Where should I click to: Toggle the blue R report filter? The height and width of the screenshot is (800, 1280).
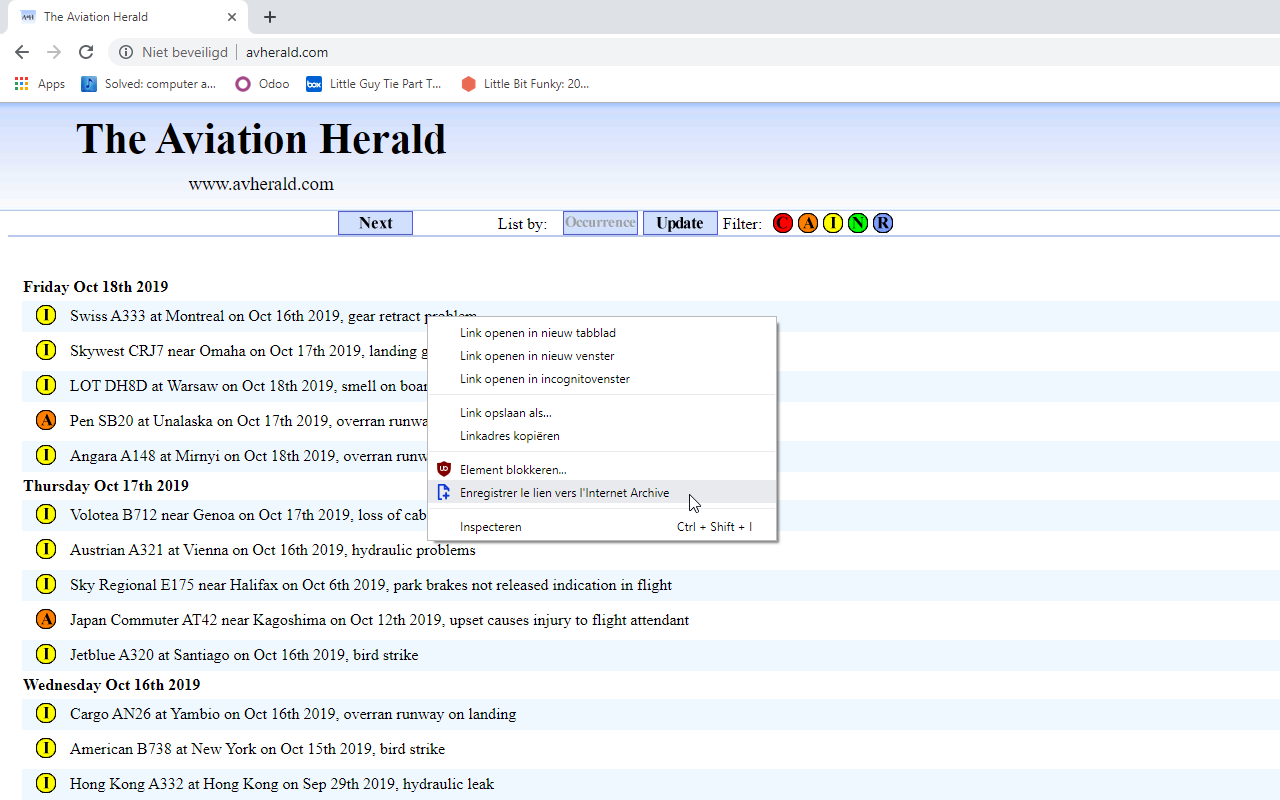coord(883,223)
